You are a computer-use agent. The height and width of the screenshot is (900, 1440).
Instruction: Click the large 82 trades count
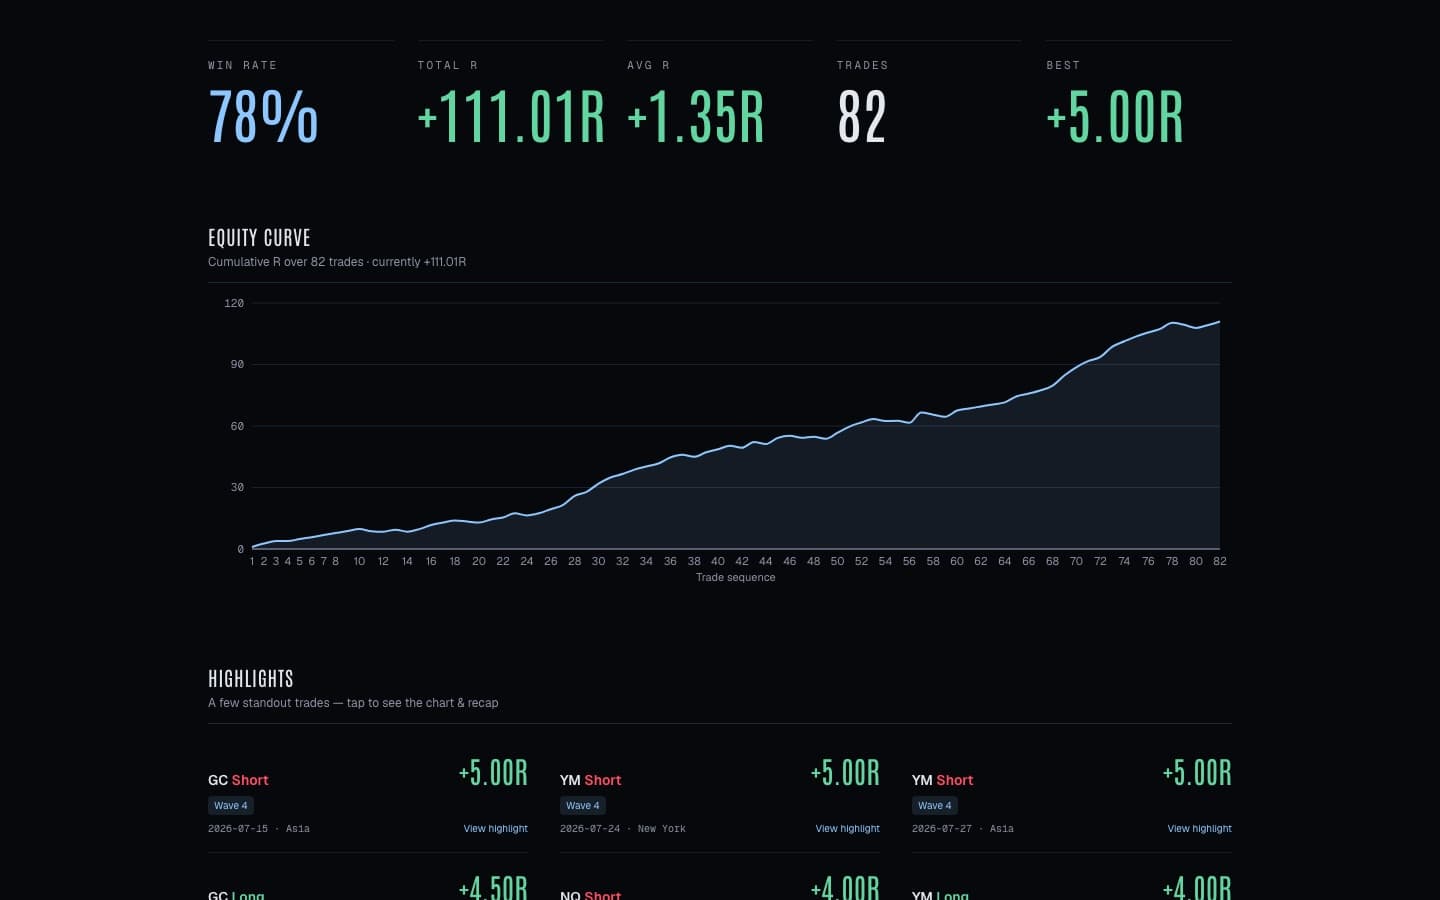coord(862,117)
